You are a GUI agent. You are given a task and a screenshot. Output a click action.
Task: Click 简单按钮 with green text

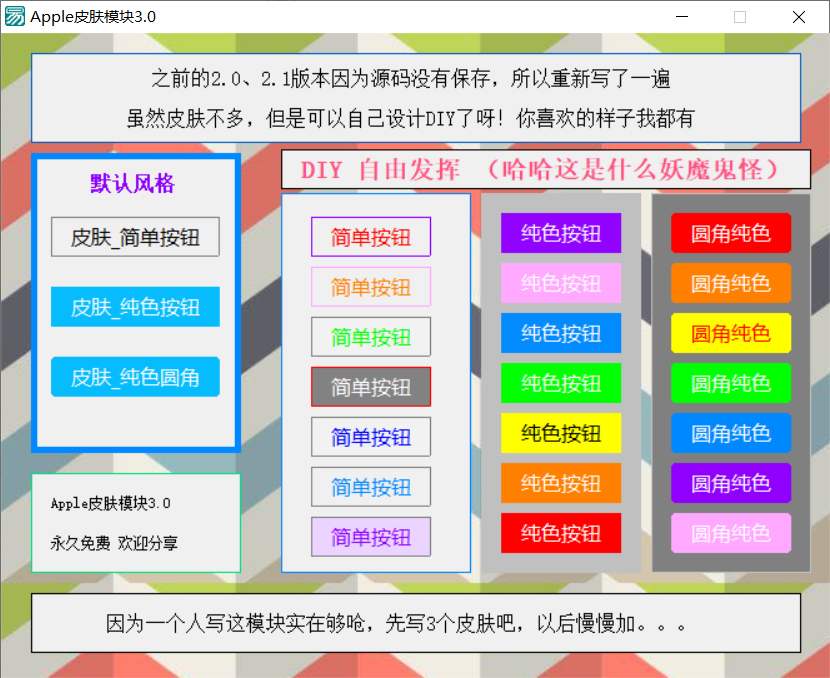click(371, 337)
